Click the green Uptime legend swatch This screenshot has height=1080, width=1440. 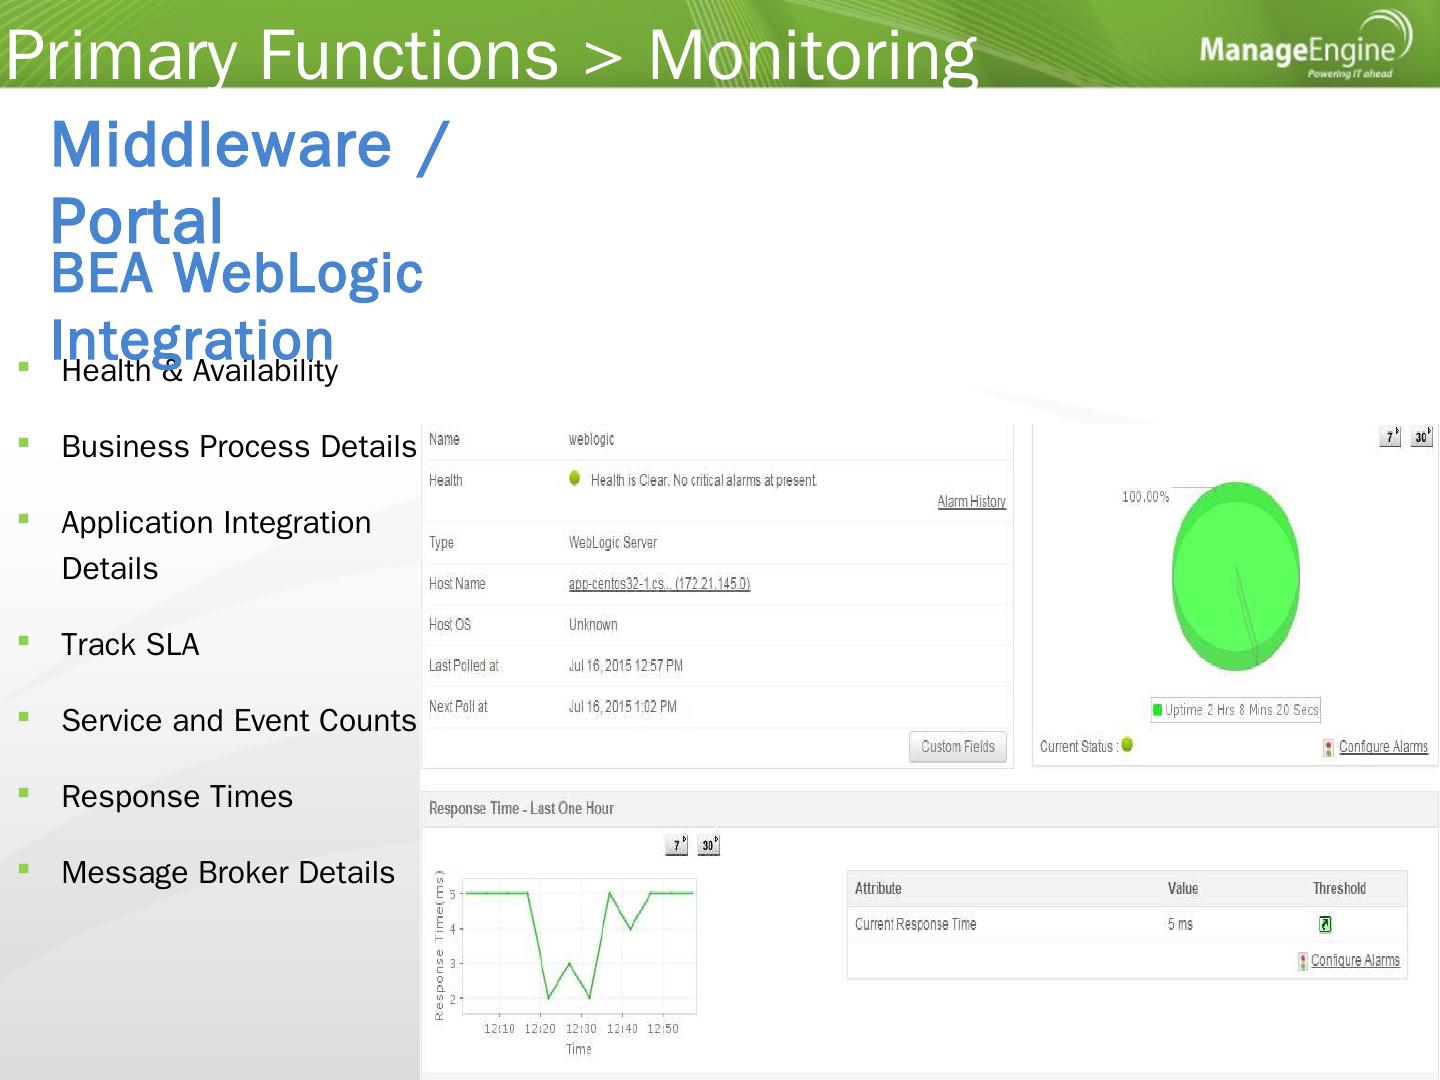coord(1158,710)
